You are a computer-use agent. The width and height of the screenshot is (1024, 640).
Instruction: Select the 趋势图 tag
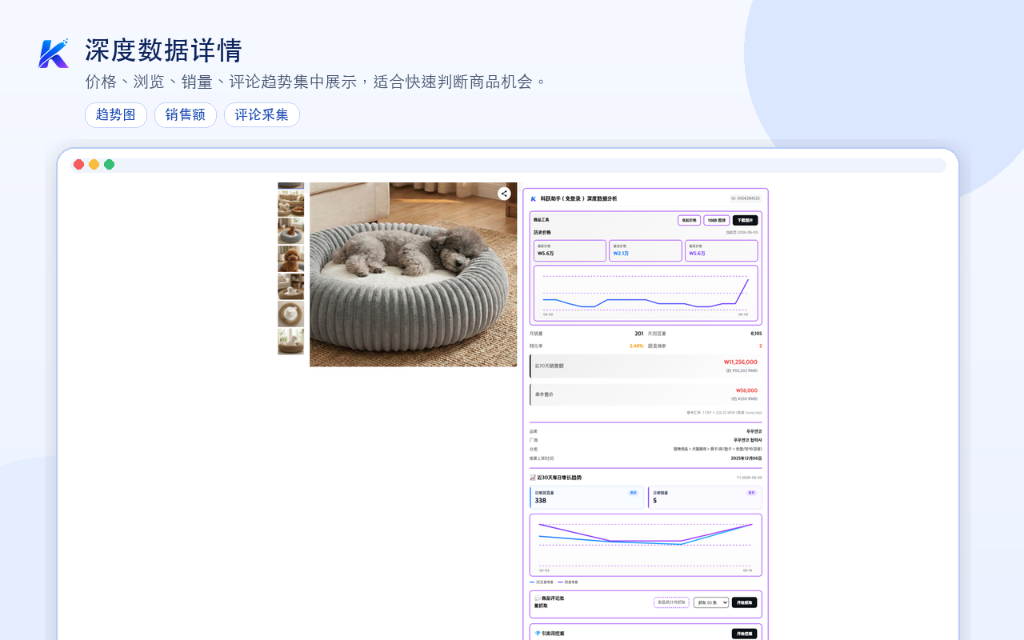[x=116, y=115]
